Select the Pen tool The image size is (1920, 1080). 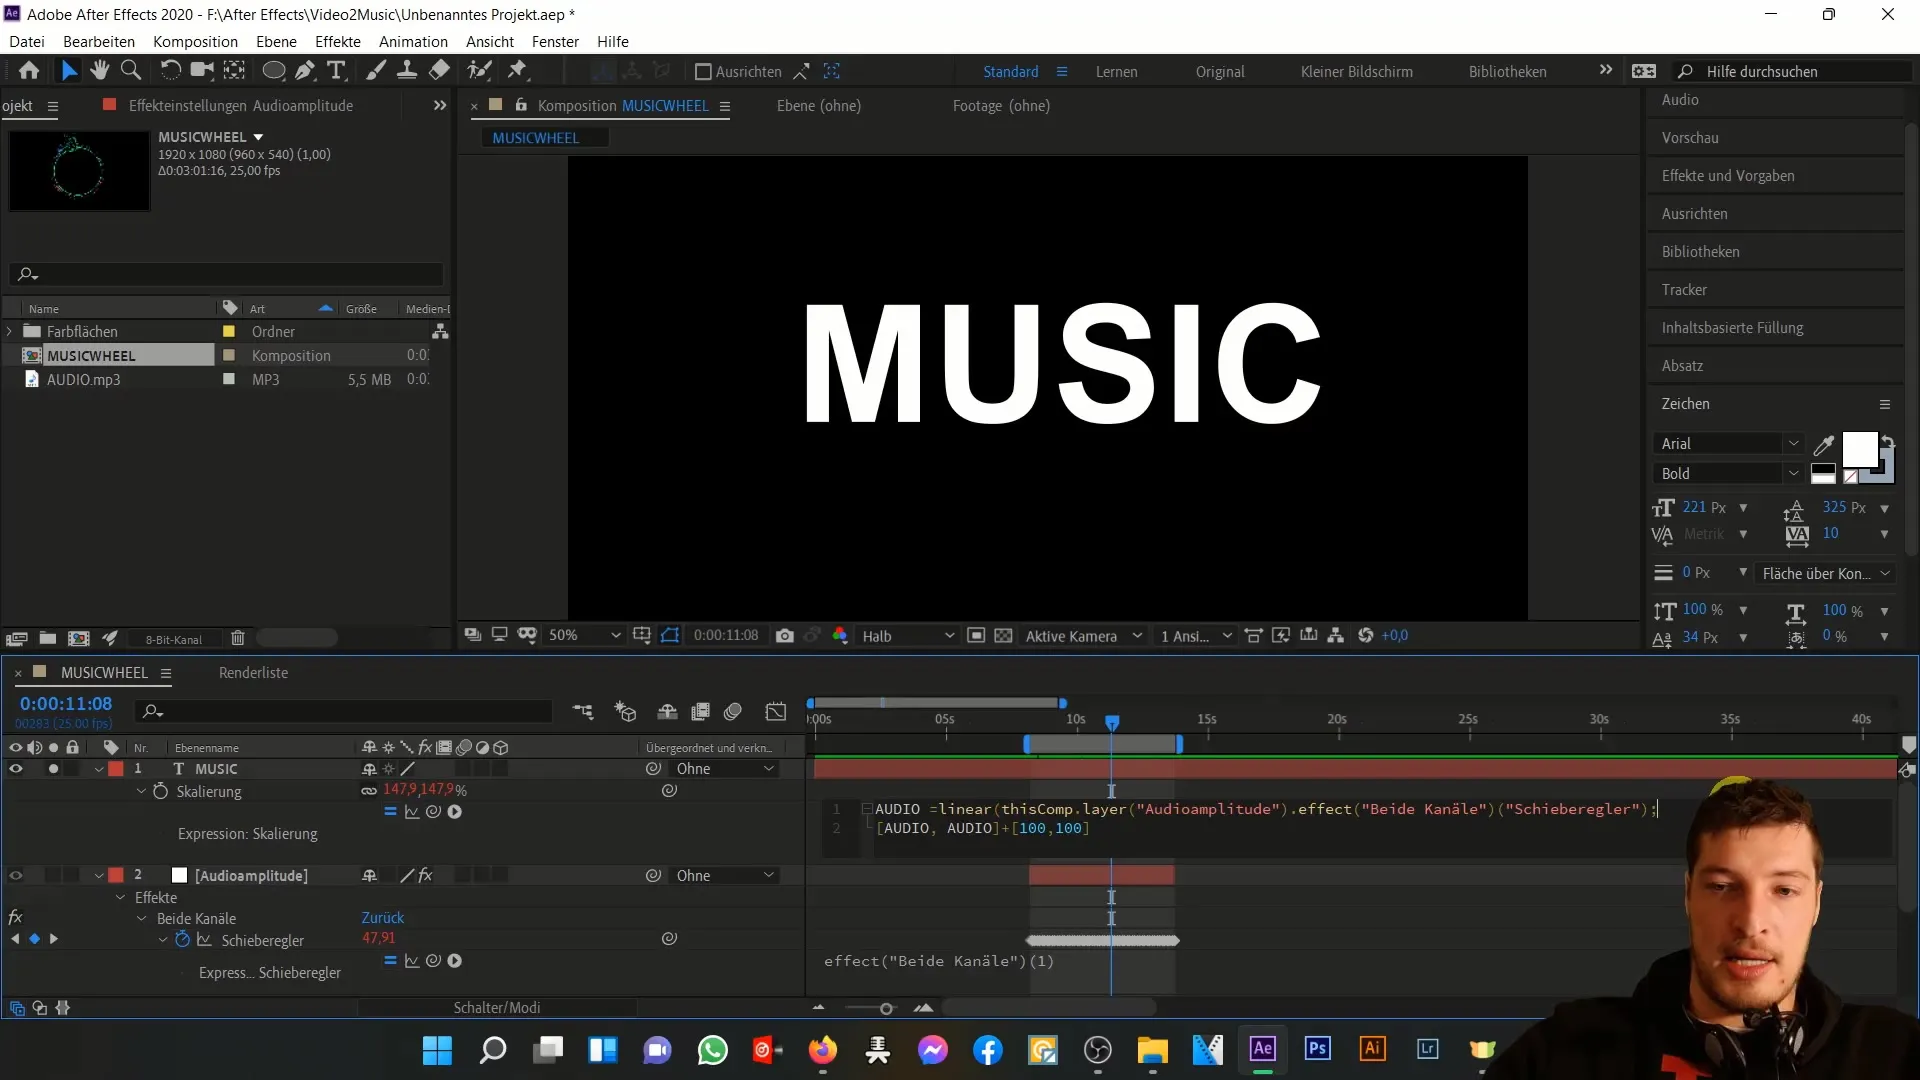[305, 71]
